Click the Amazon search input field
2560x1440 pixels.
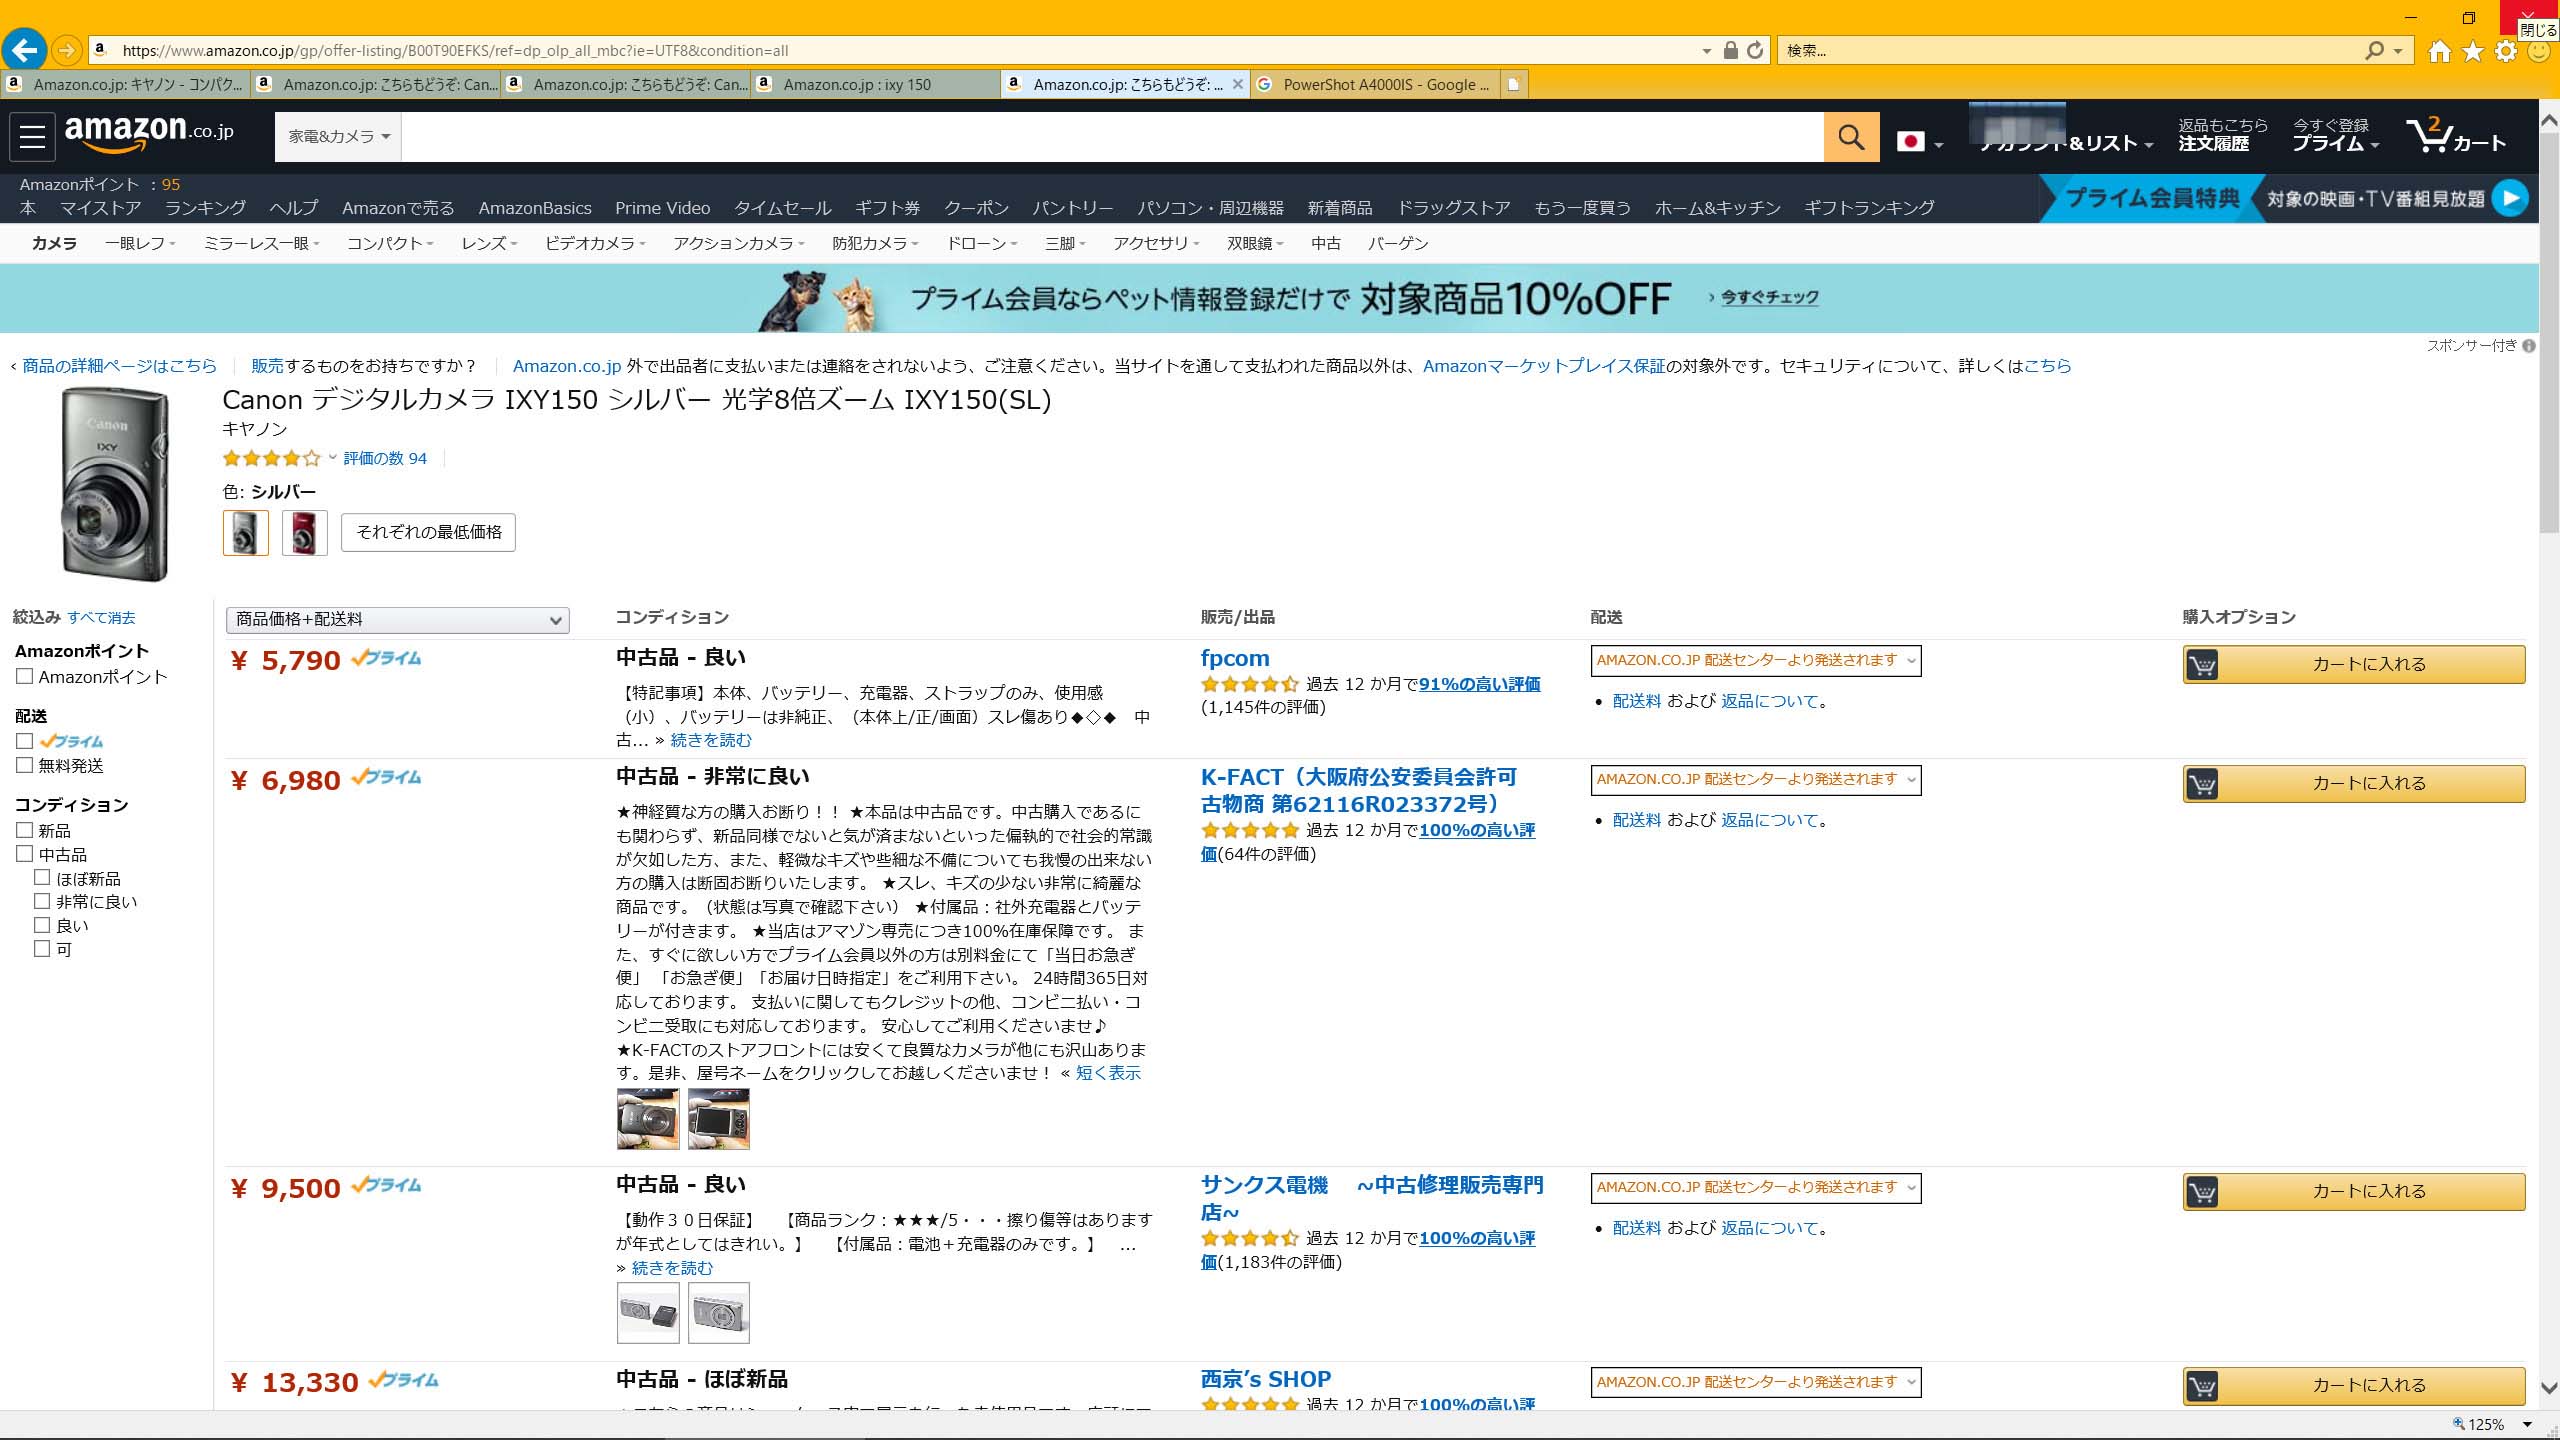tap(1112, 137)
